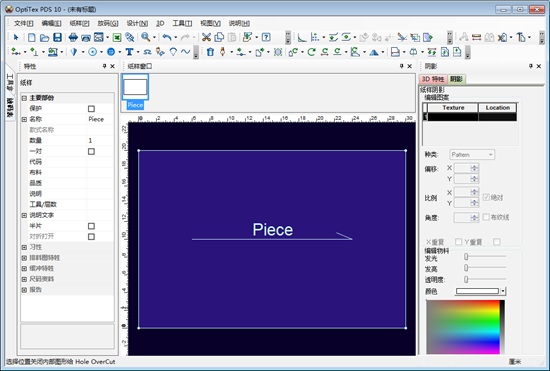The height and width of the screenshot is (371, 550).
Task: Click the green rotate arrow icon
Action: coord(311,52)
